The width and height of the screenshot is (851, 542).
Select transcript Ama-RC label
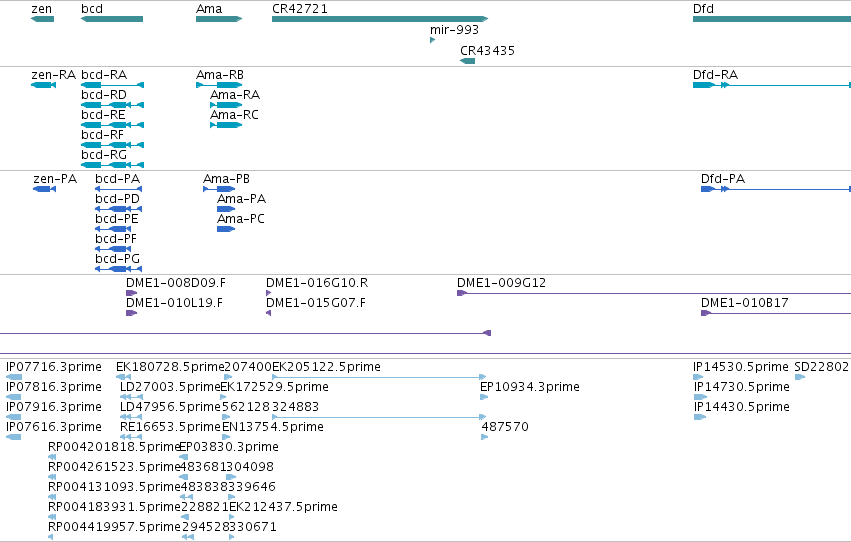coord(234,115)
